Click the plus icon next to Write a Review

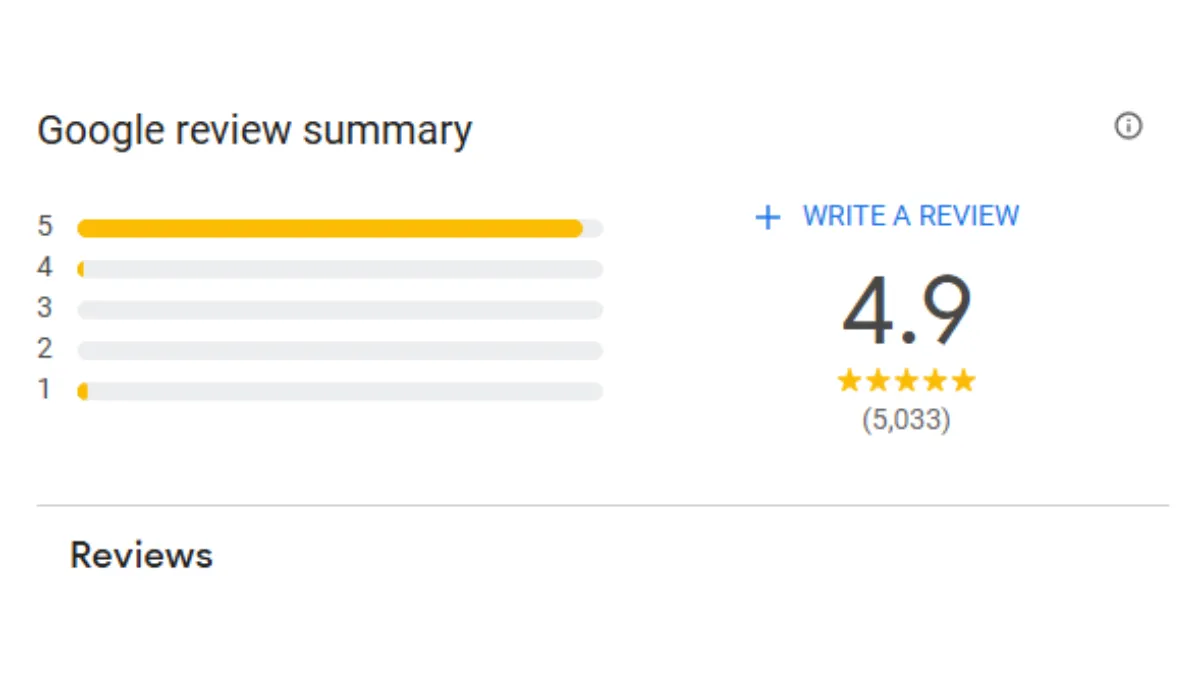(x=767, y=217)
